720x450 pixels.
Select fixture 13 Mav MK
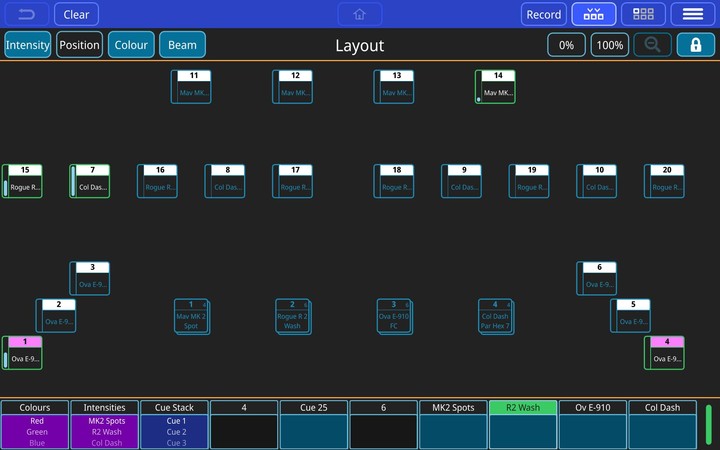pyautogui.click(x=394, y=87)
